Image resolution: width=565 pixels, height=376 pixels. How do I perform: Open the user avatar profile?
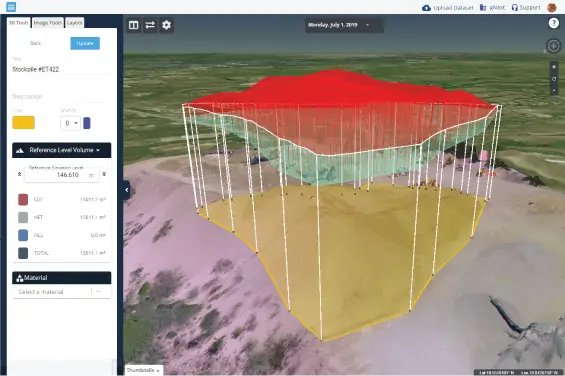pos(552,7)
